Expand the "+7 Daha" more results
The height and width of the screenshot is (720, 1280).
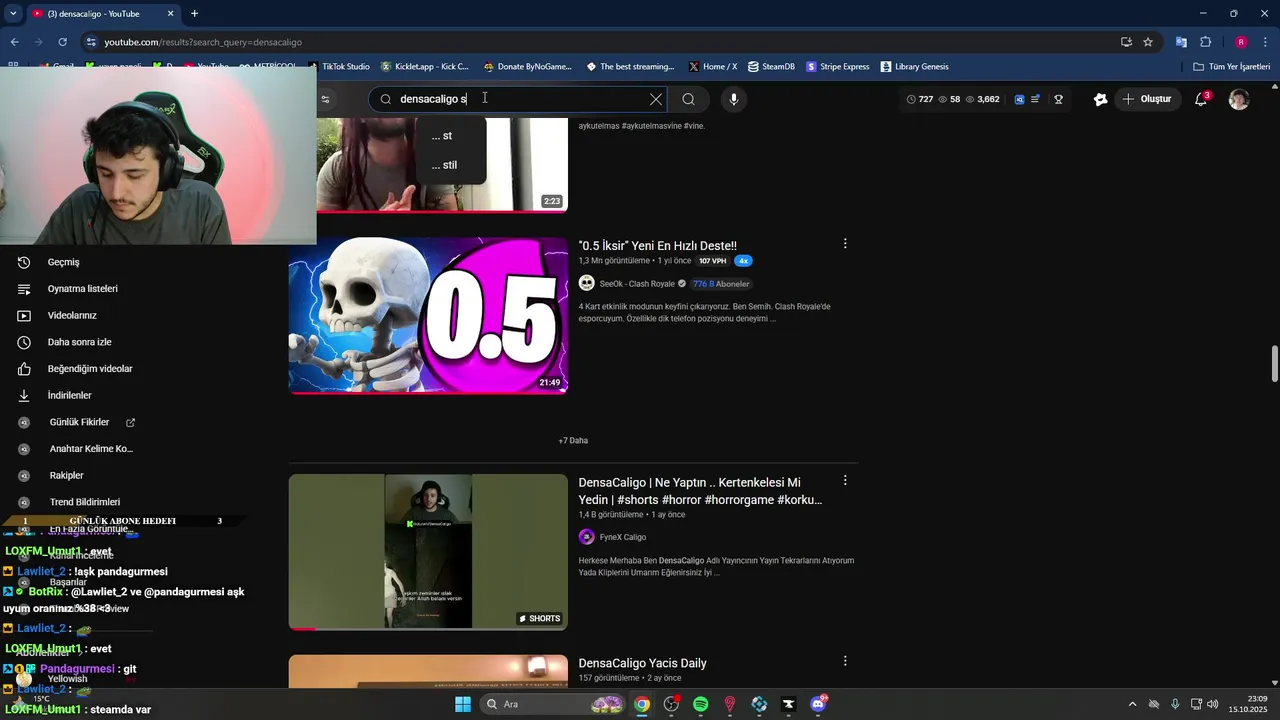point(573,441)
